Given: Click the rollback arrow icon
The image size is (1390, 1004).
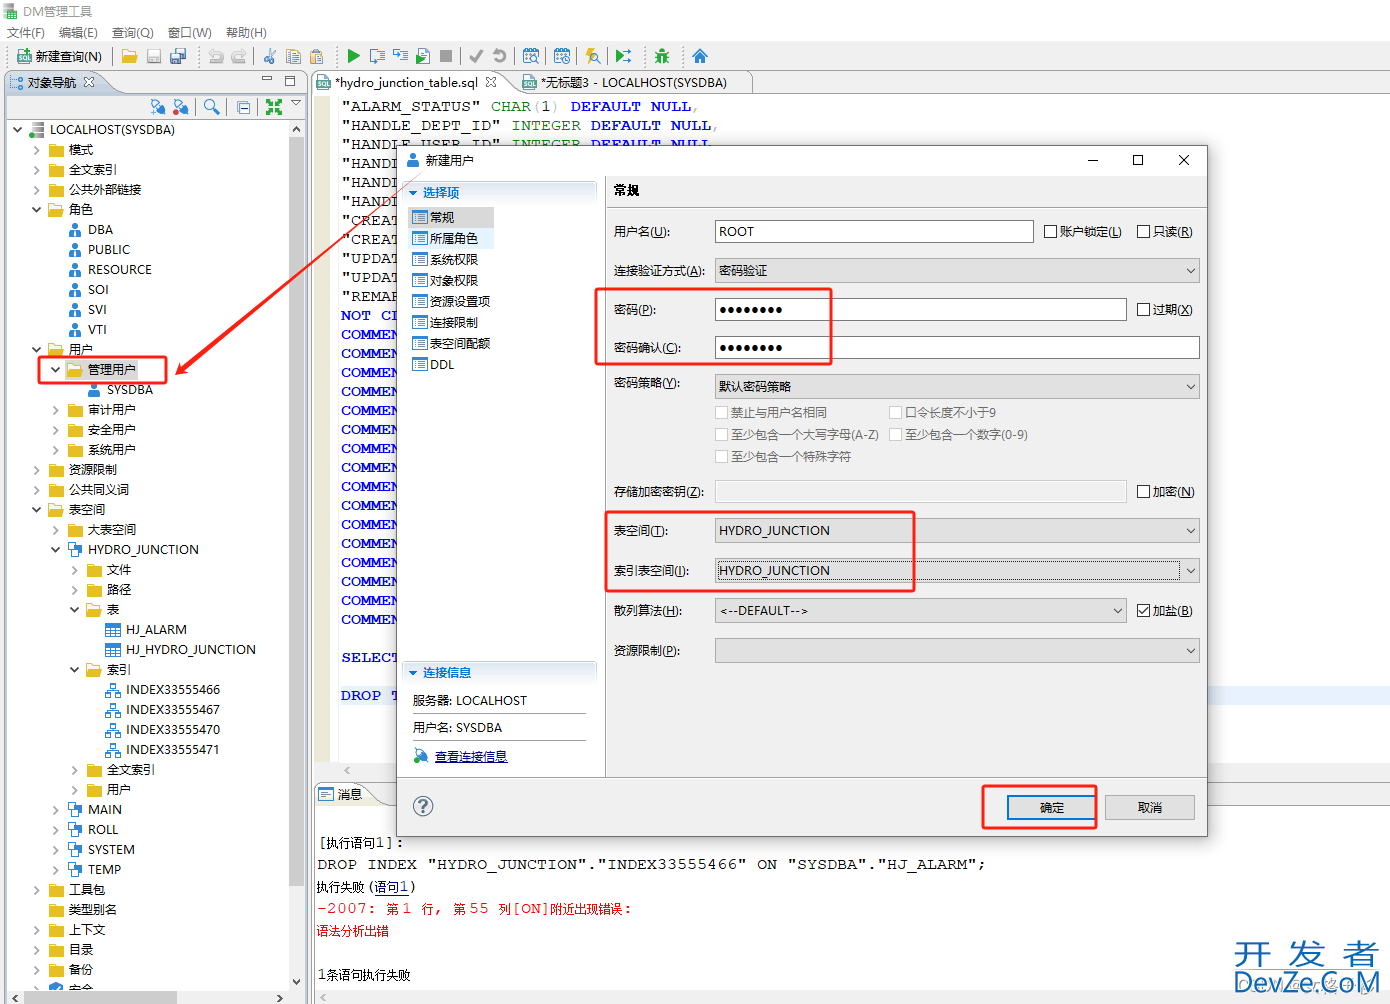Looking at the screenshot, I should 499,56.
